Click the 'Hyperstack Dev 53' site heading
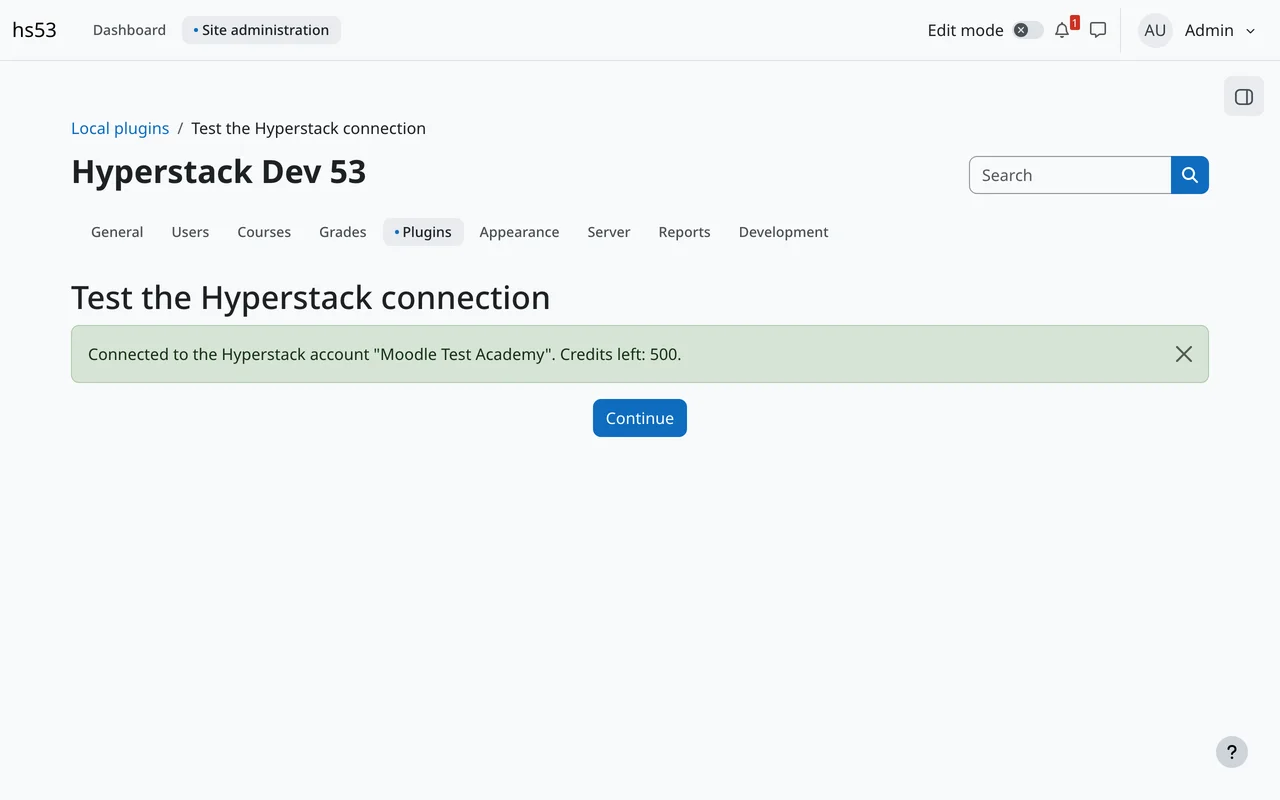1280x800 pixels. (x=219, y=172)
